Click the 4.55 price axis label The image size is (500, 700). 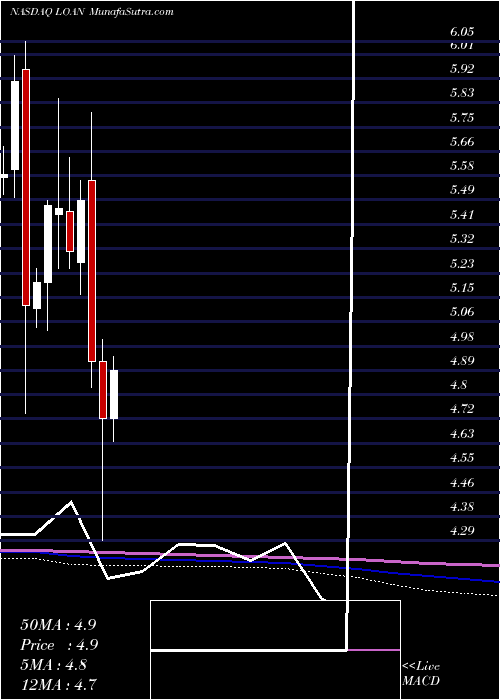[x=462, y=457]
